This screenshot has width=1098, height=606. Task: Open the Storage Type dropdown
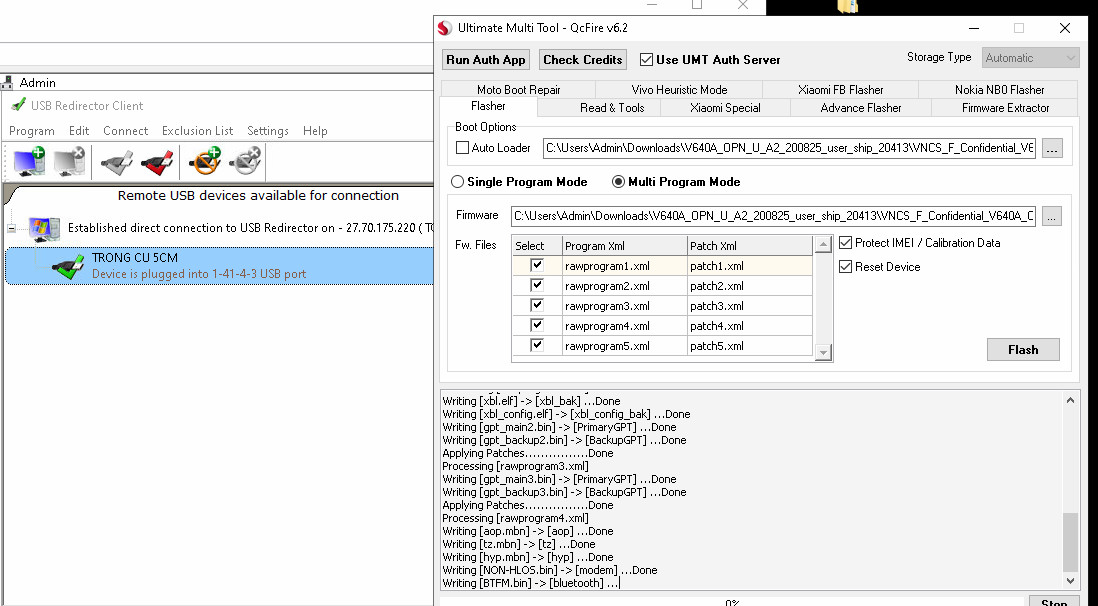coord(1030,58)
